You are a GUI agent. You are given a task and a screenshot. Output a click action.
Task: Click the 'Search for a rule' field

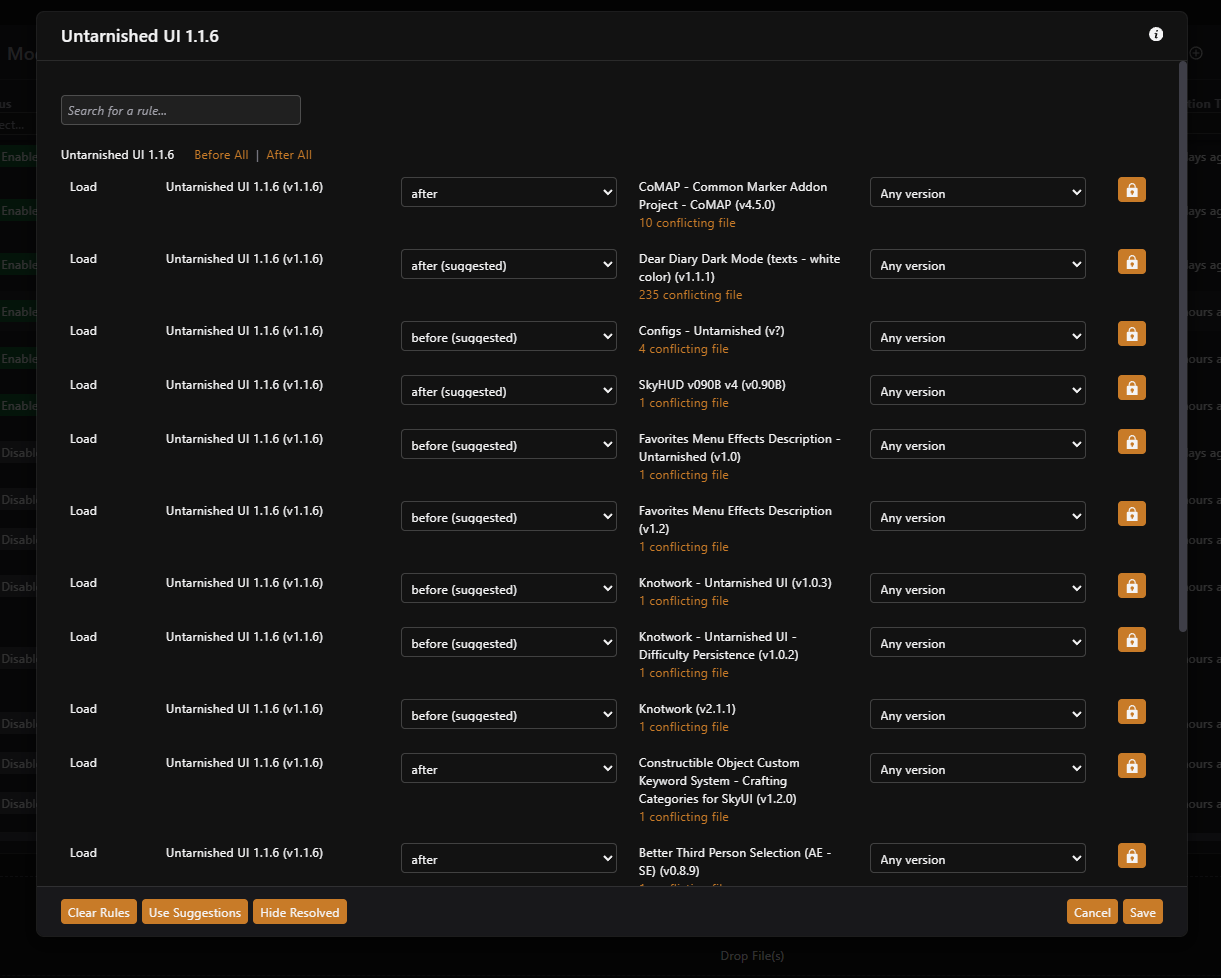point(181,110)
